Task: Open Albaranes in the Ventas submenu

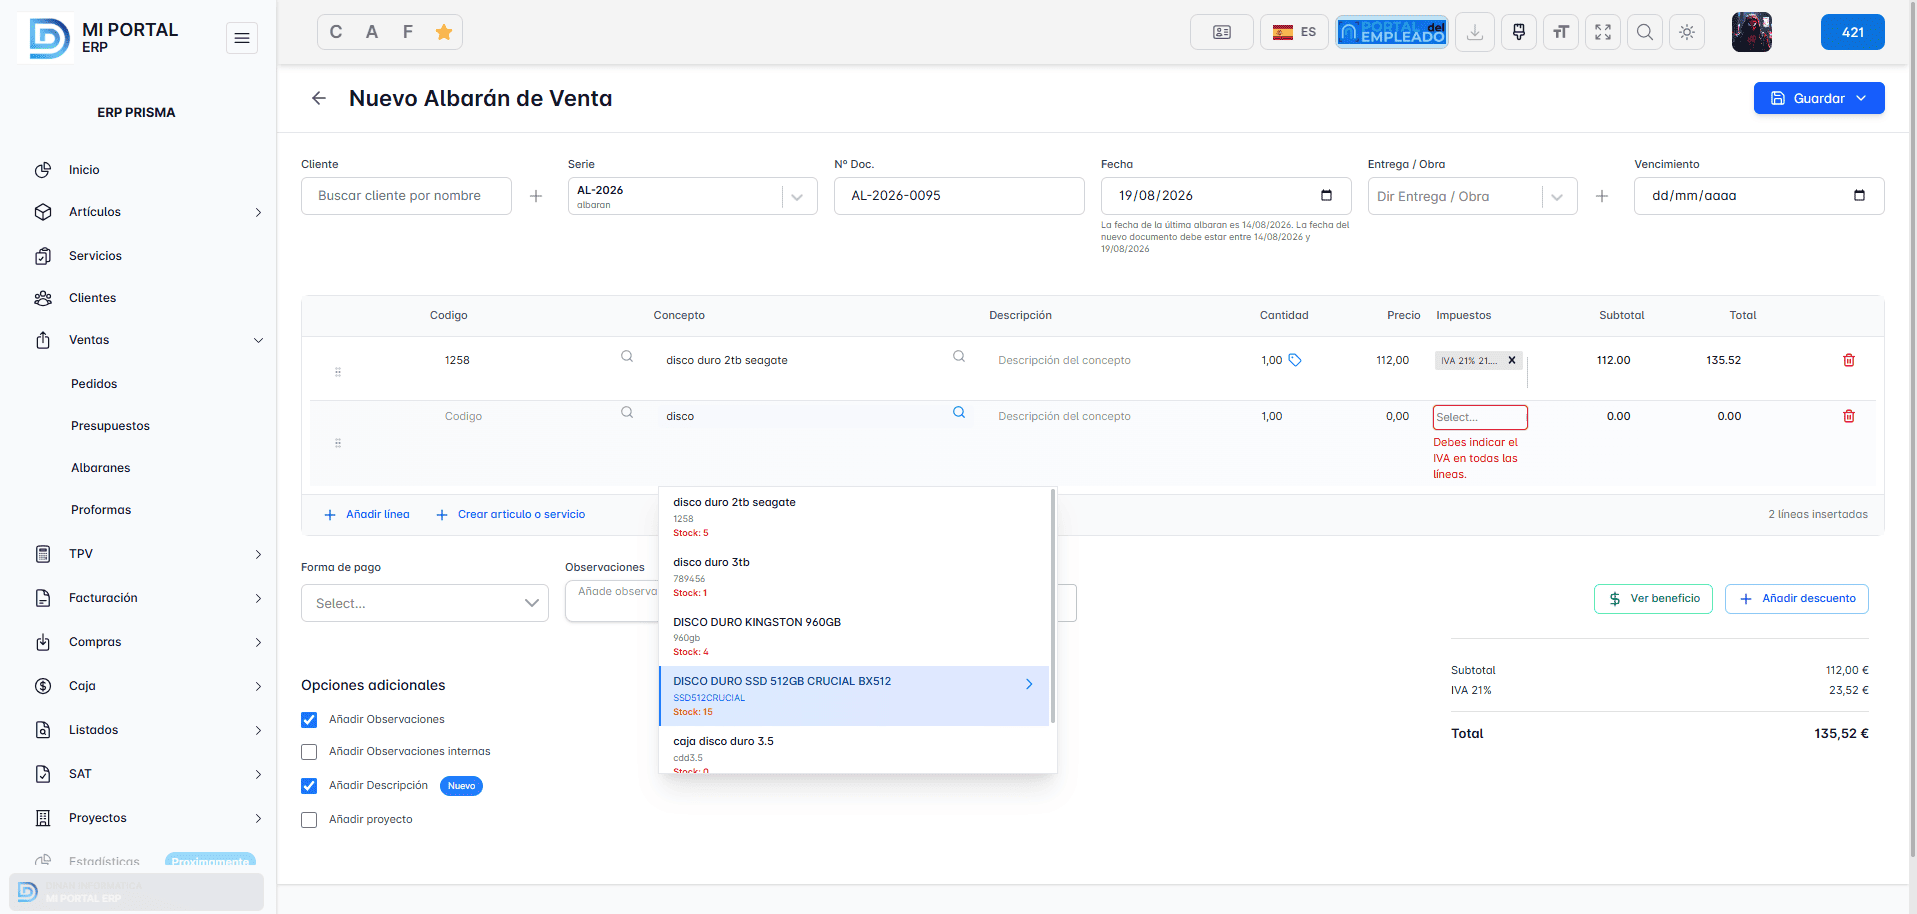Action: (101, 468)
